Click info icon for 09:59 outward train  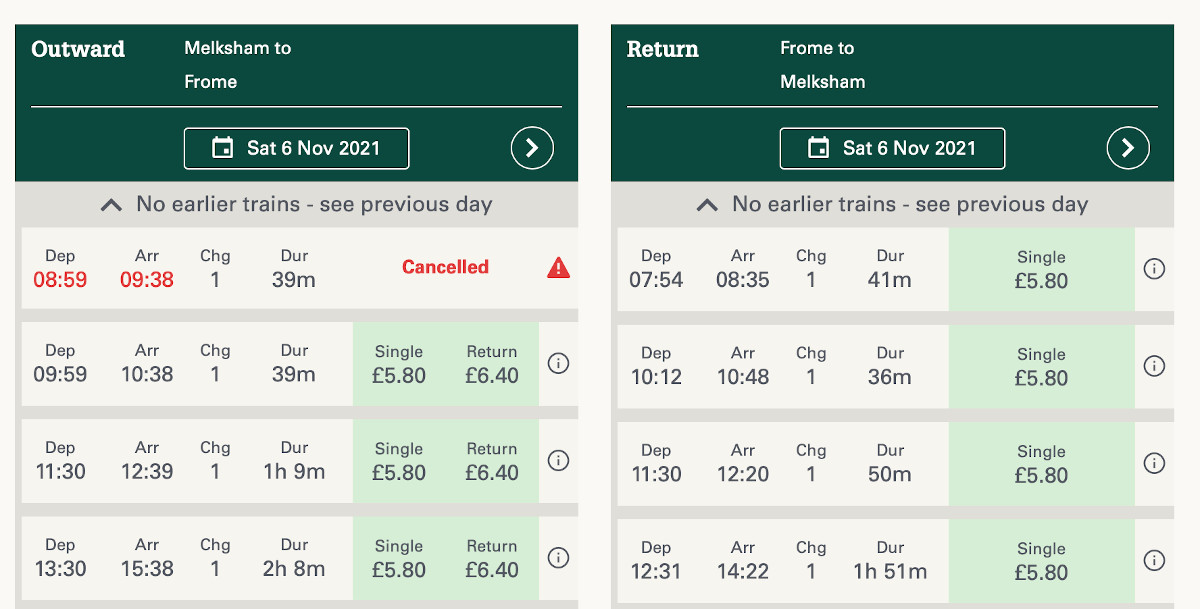click(x=559, y=364)
